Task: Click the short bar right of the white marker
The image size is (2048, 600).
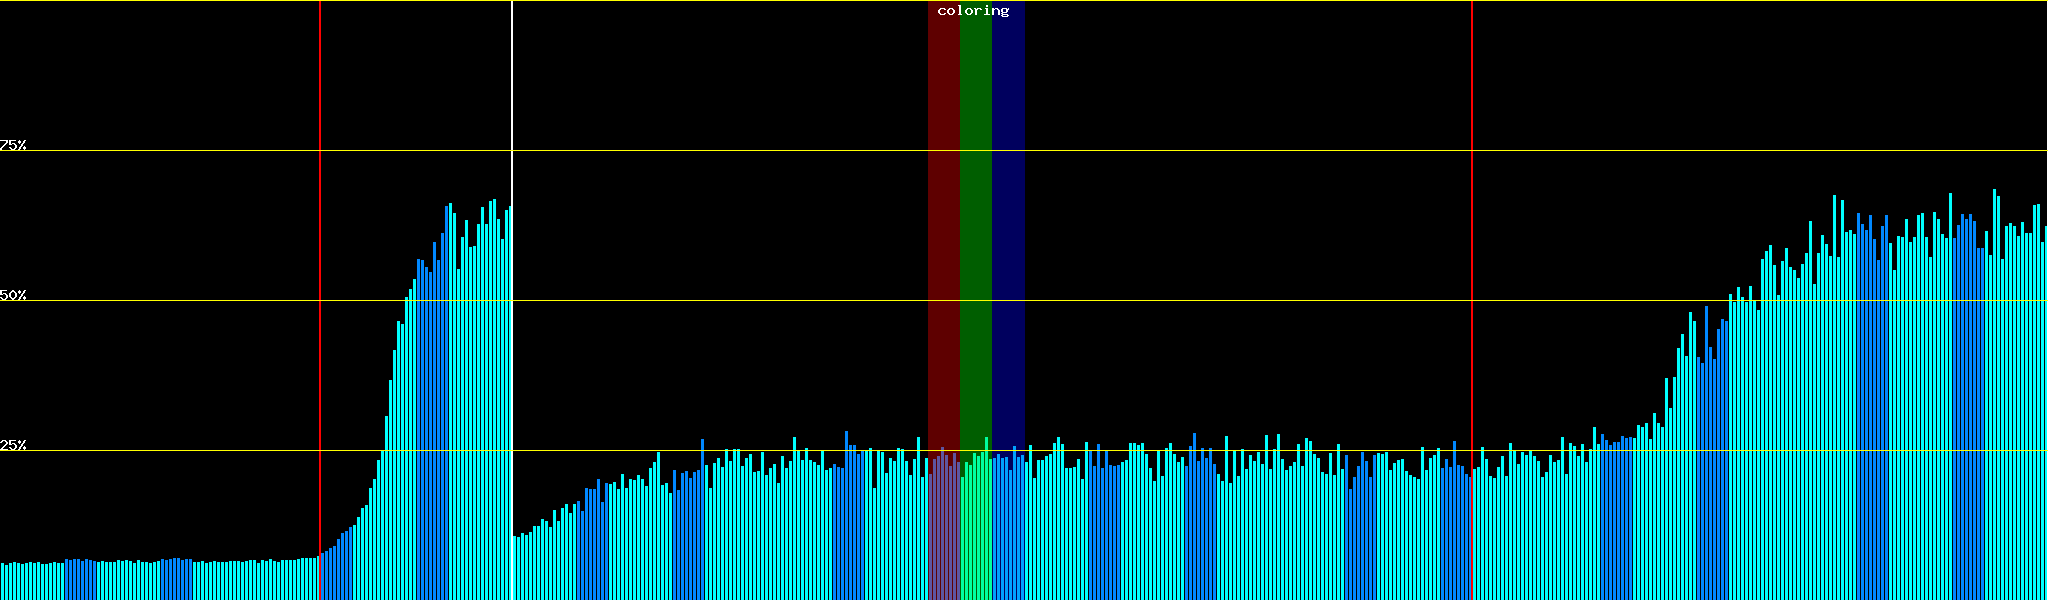Action: point(517,570)
